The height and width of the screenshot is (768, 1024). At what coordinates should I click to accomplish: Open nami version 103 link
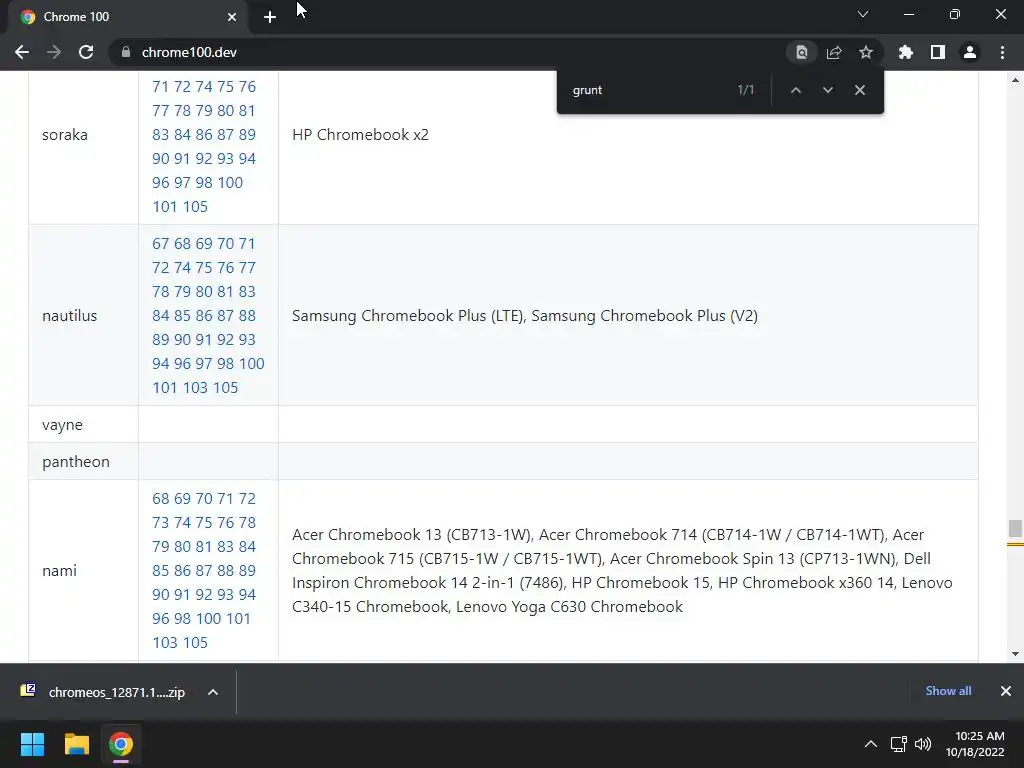[x=165, y=642]
